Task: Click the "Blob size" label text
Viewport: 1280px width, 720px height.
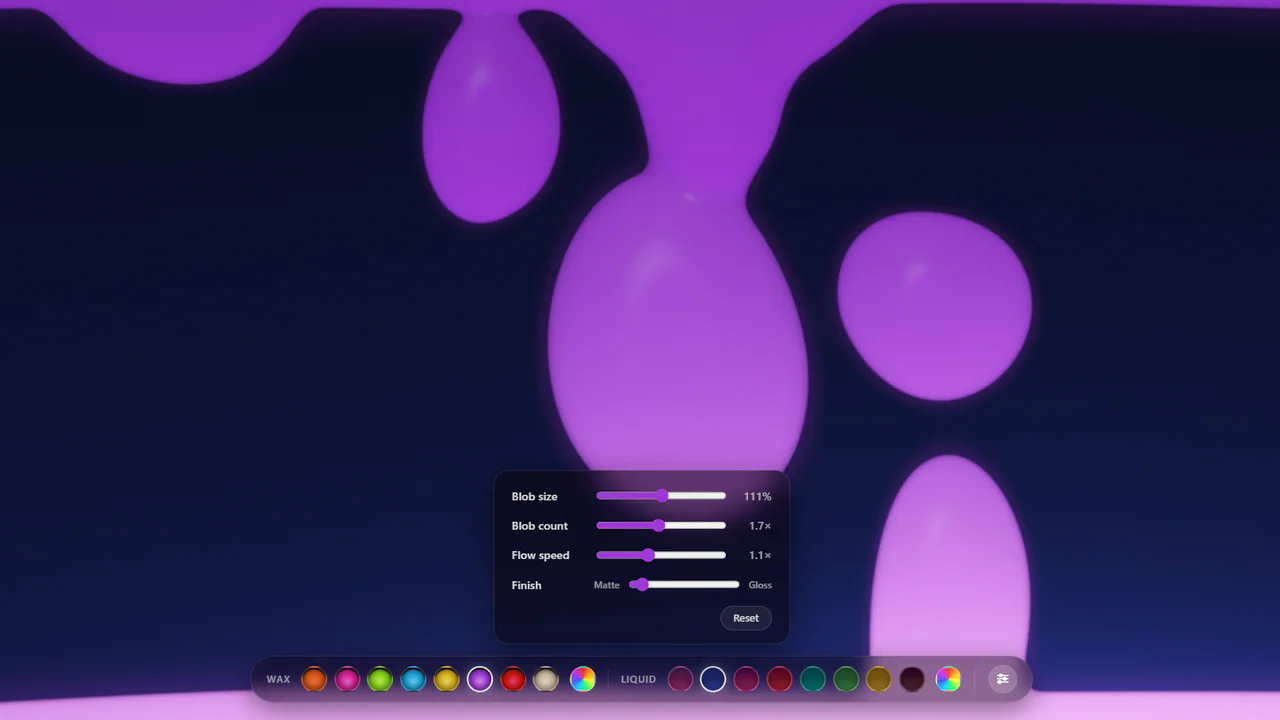Action: click(535, 496)
